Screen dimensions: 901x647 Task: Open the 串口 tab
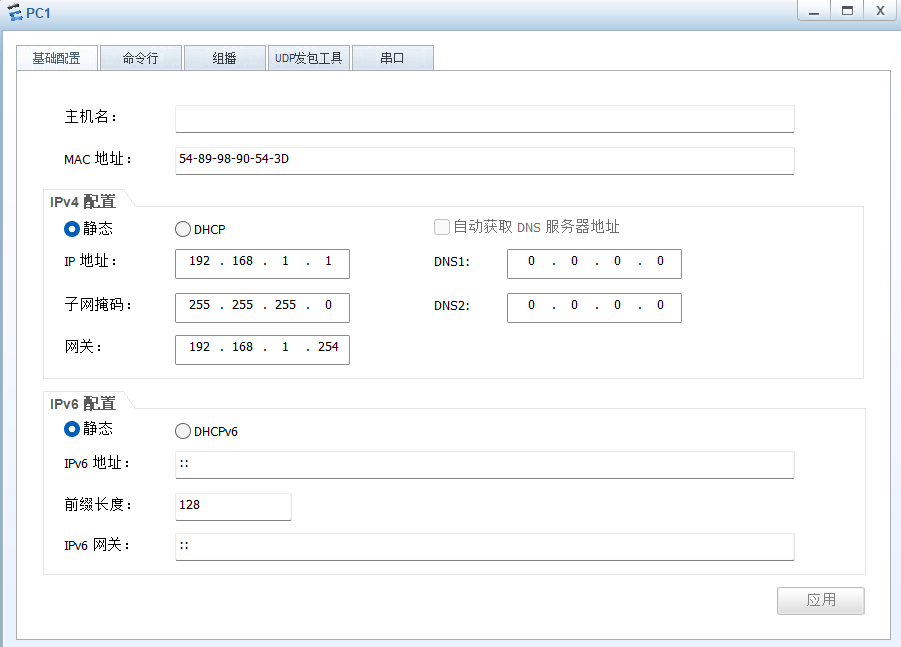(x=392, y=57)
